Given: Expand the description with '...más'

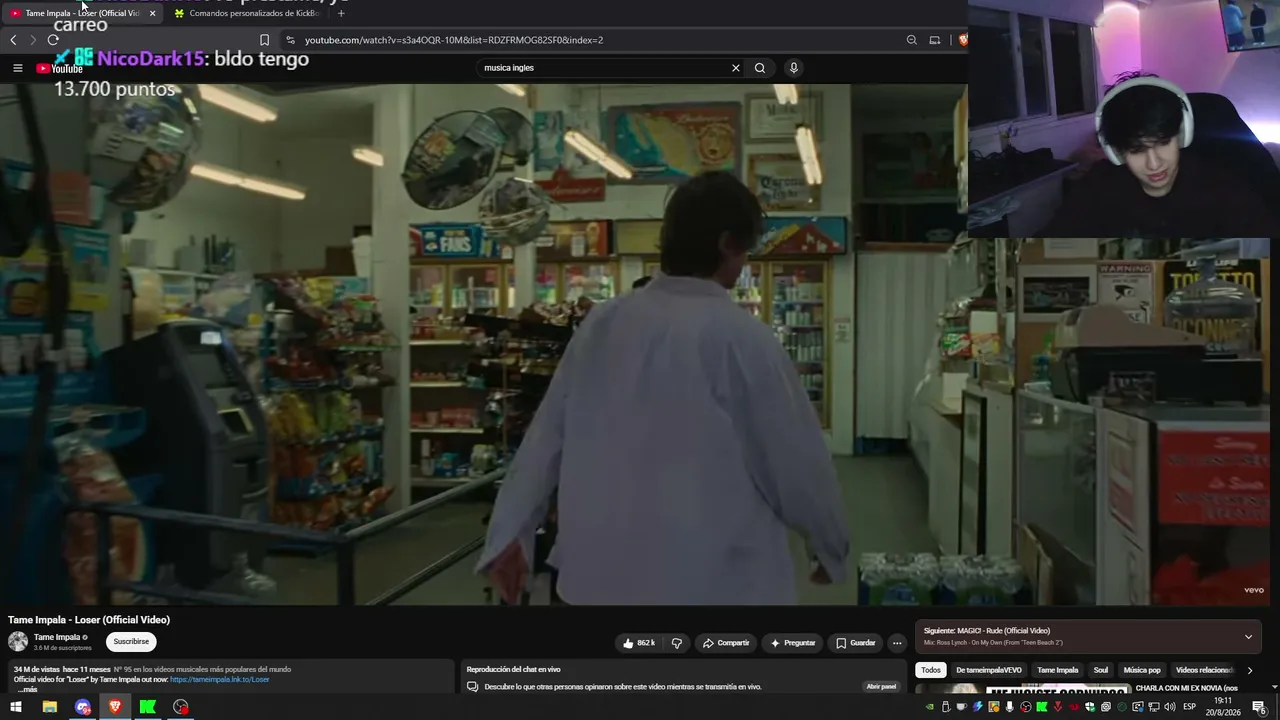Looking at the screenshot, I should (27, 689).
